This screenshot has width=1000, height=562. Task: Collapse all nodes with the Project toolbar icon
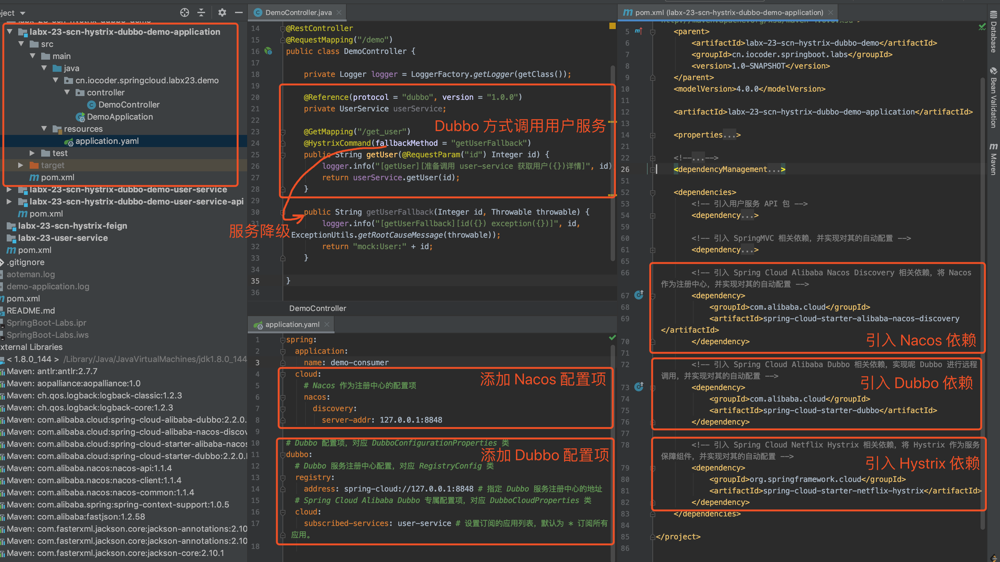202,12
